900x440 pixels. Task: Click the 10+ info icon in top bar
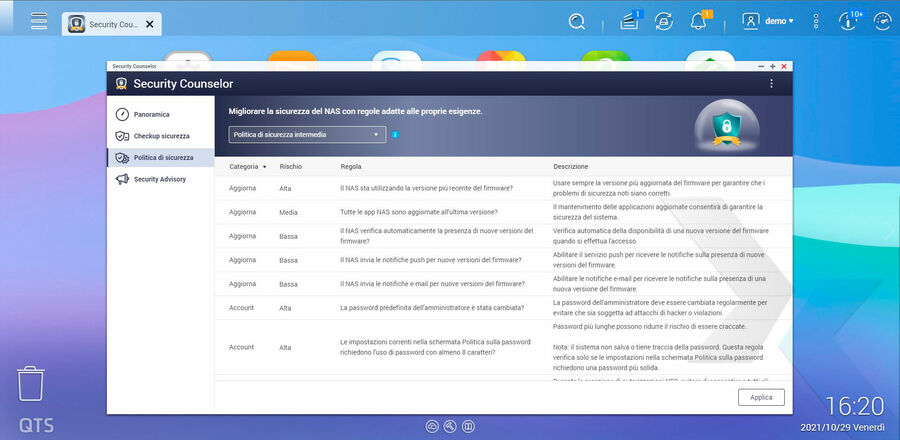point(851,21)
